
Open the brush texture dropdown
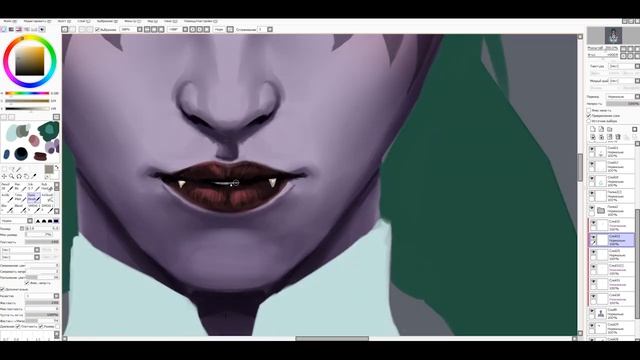[37, 257]
